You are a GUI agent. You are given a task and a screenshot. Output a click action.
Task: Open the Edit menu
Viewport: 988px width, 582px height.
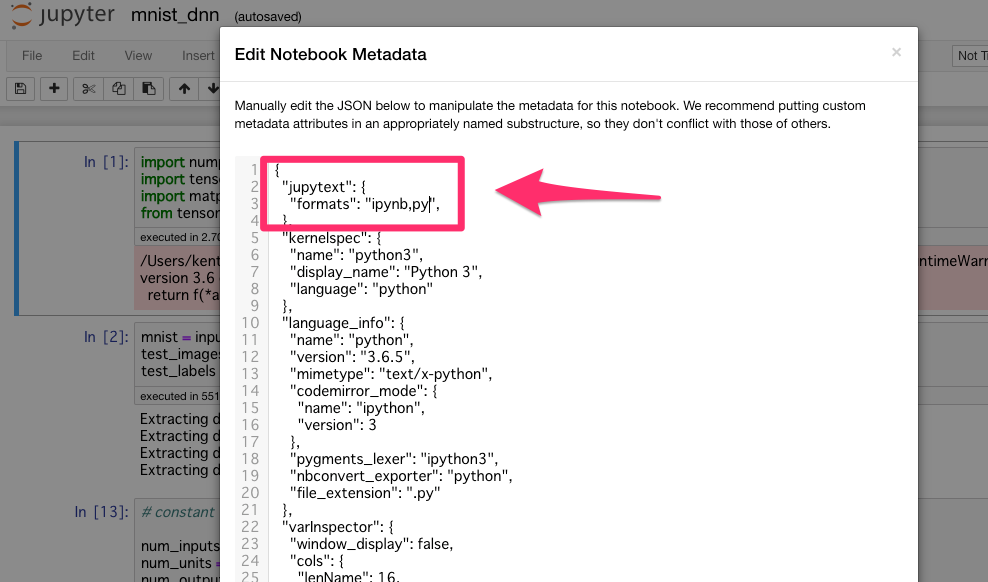coord(84,55)
